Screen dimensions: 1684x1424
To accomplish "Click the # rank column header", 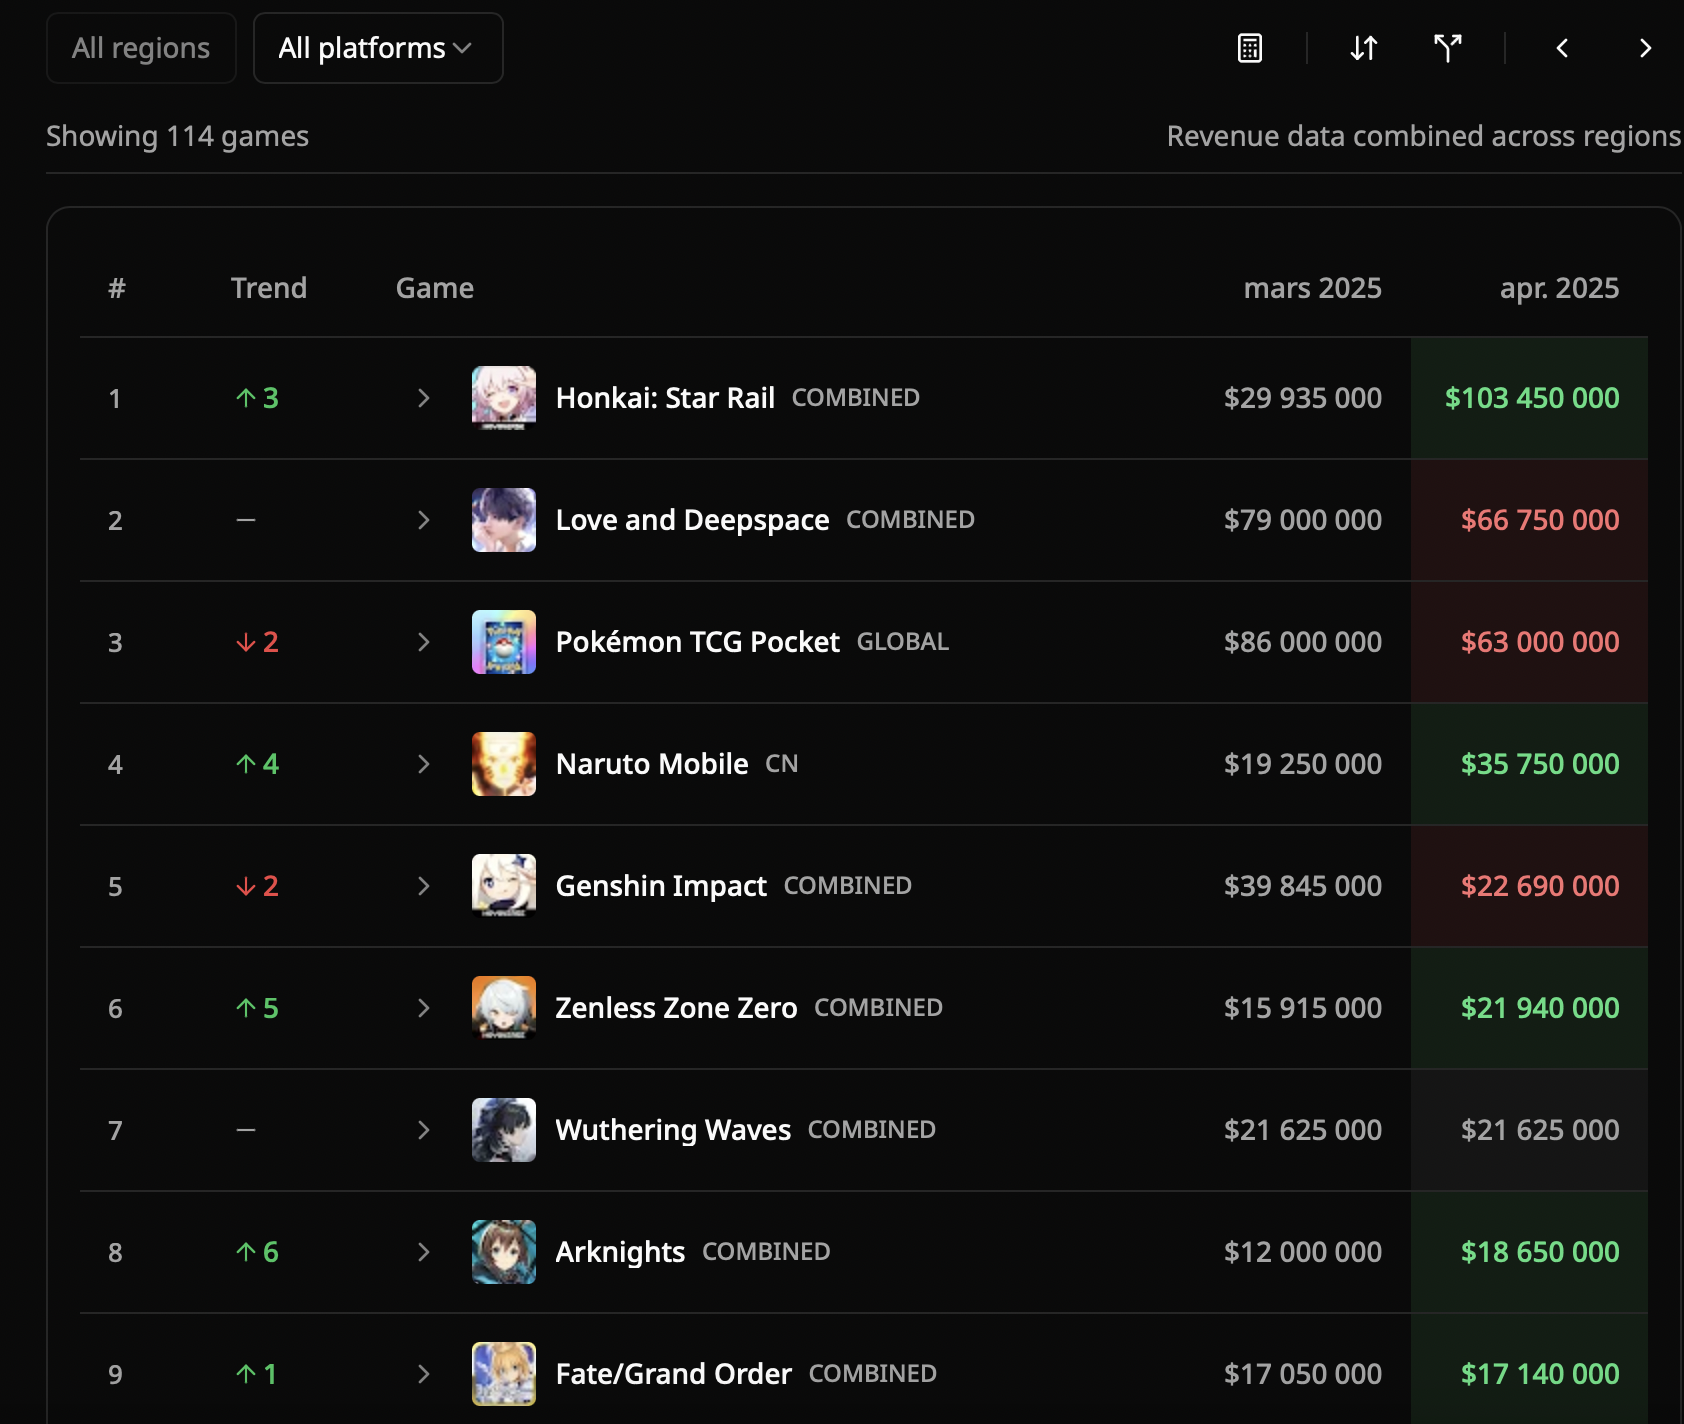I will tap(117, 288).
